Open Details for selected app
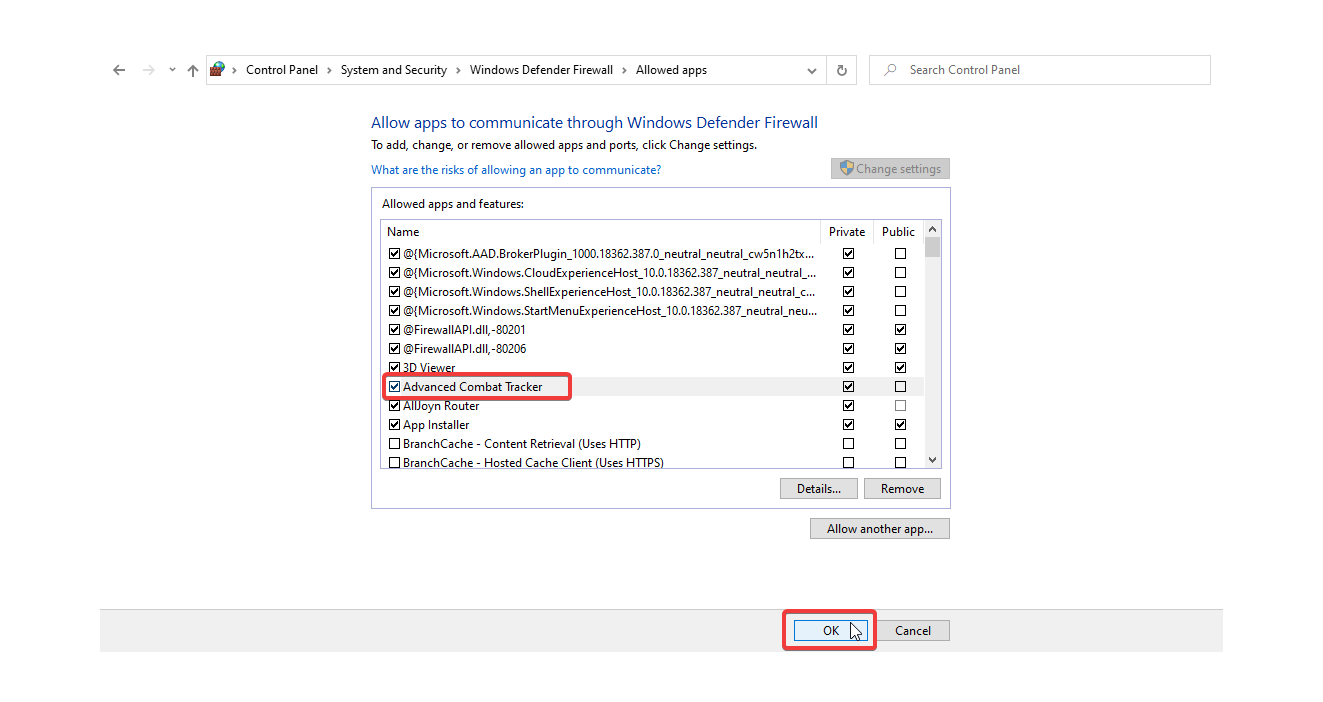 pyautogui.click(x=819, y=489)
